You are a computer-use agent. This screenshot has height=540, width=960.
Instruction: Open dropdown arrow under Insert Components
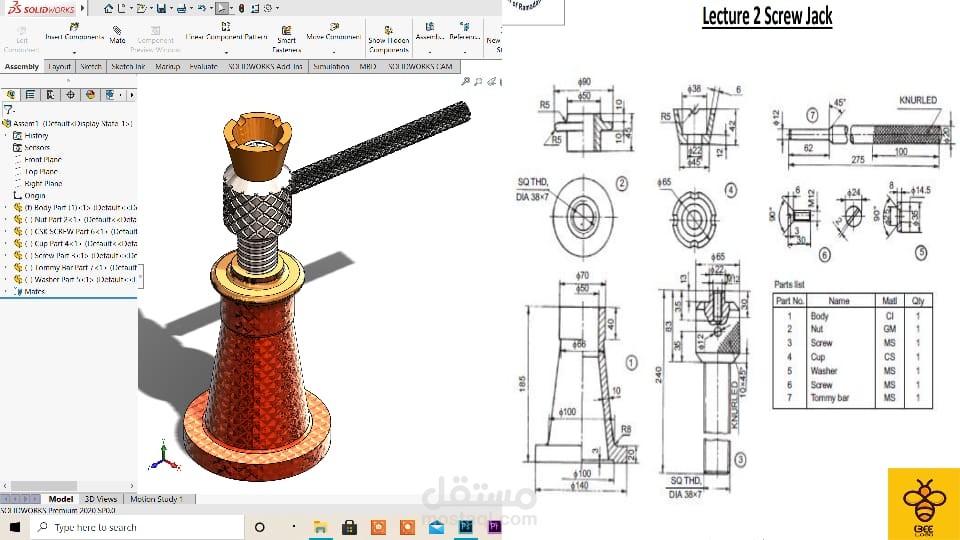tap(74, 52)
